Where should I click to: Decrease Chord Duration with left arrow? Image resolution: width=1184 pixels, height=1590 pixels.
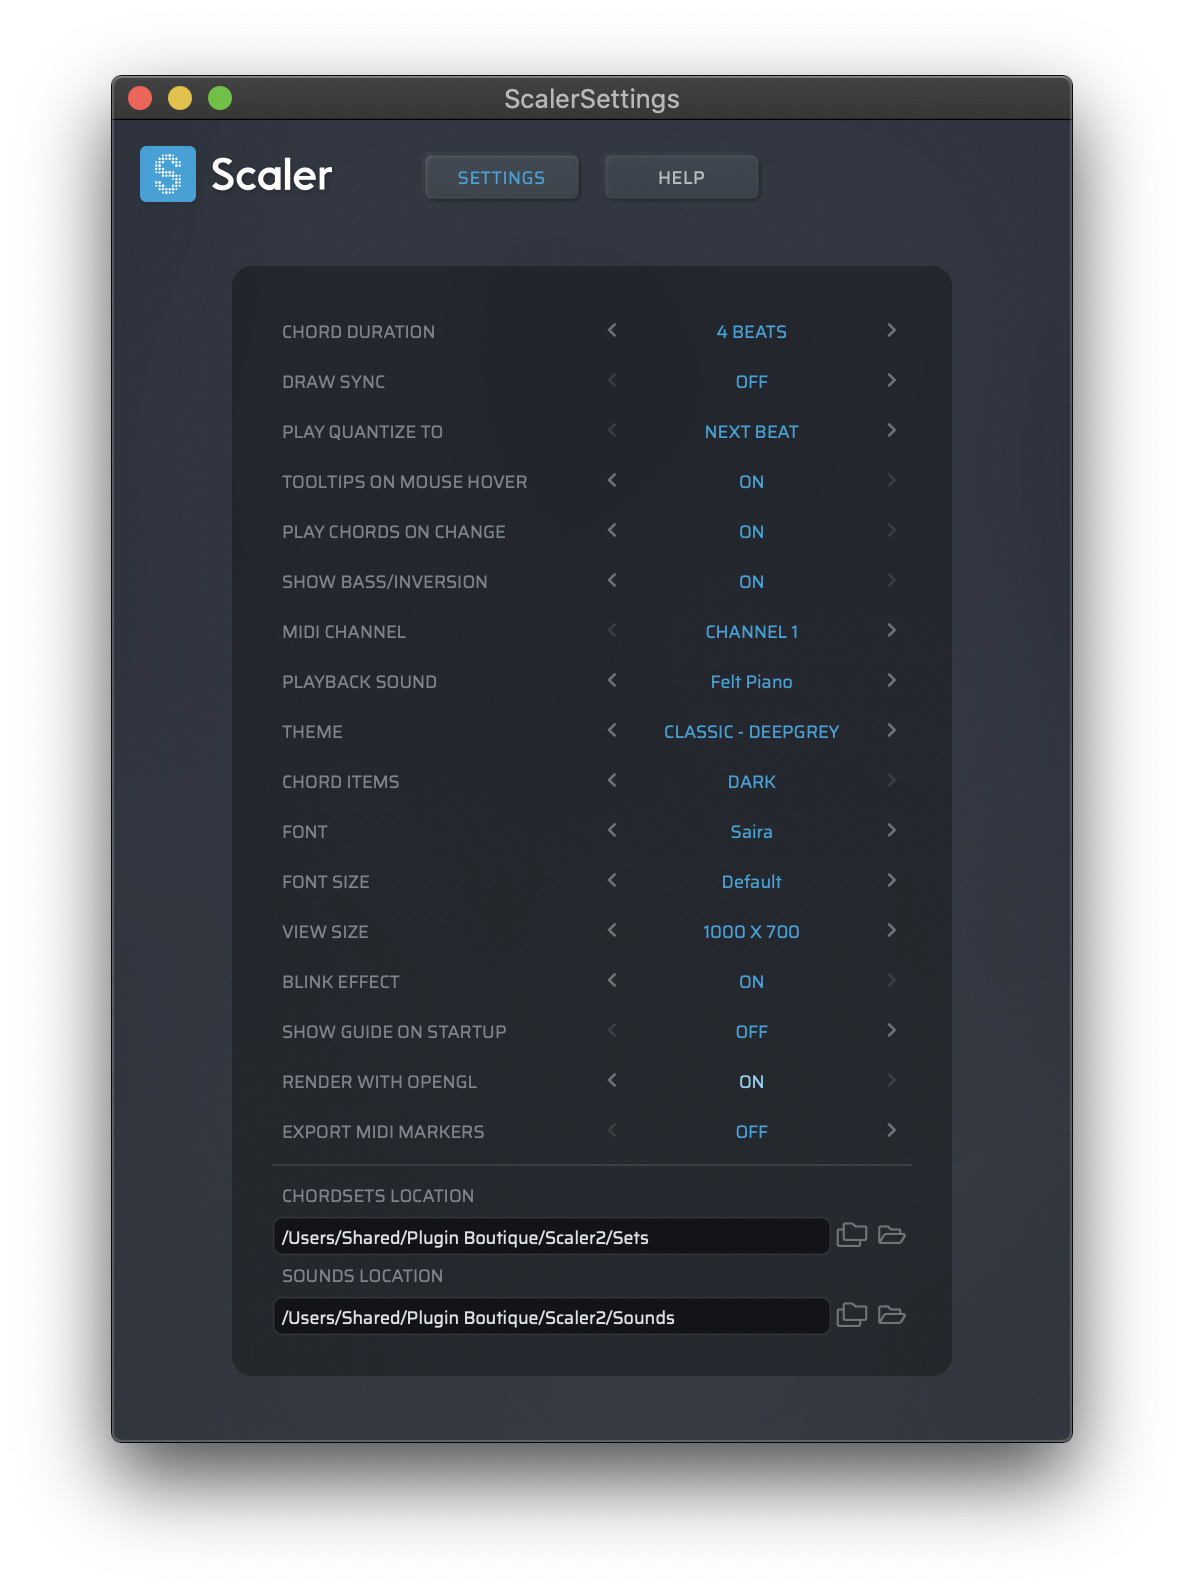612,330
